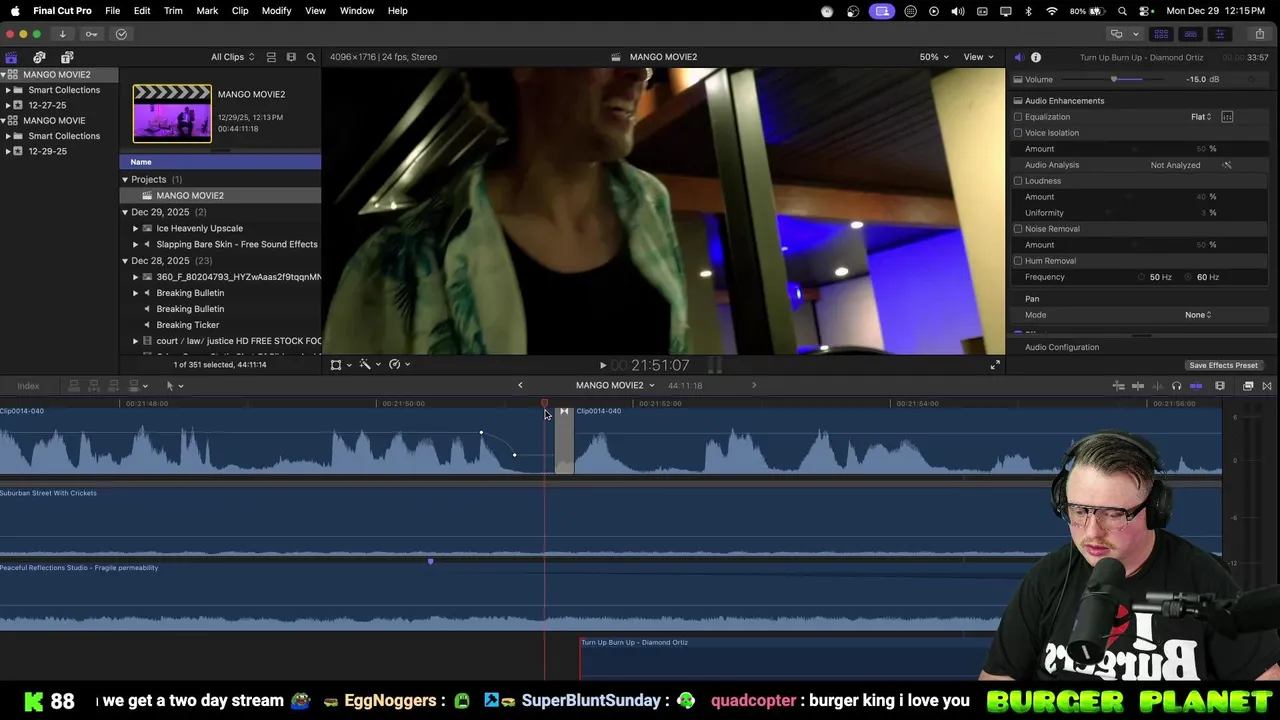Open the Equalization Flat preset dropdown
Screen dimensions: 1280x720
[1201, 117]
